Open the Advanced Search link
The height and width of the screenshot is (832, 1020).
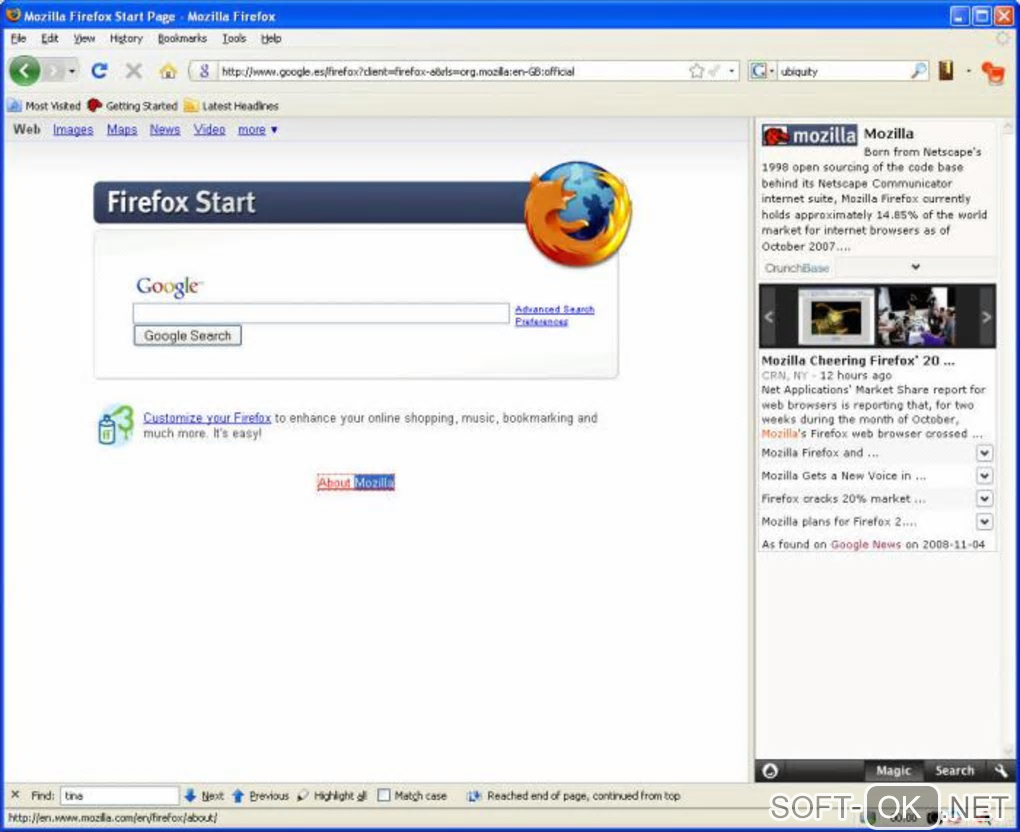pyautogui.click(x=554, y=309)
